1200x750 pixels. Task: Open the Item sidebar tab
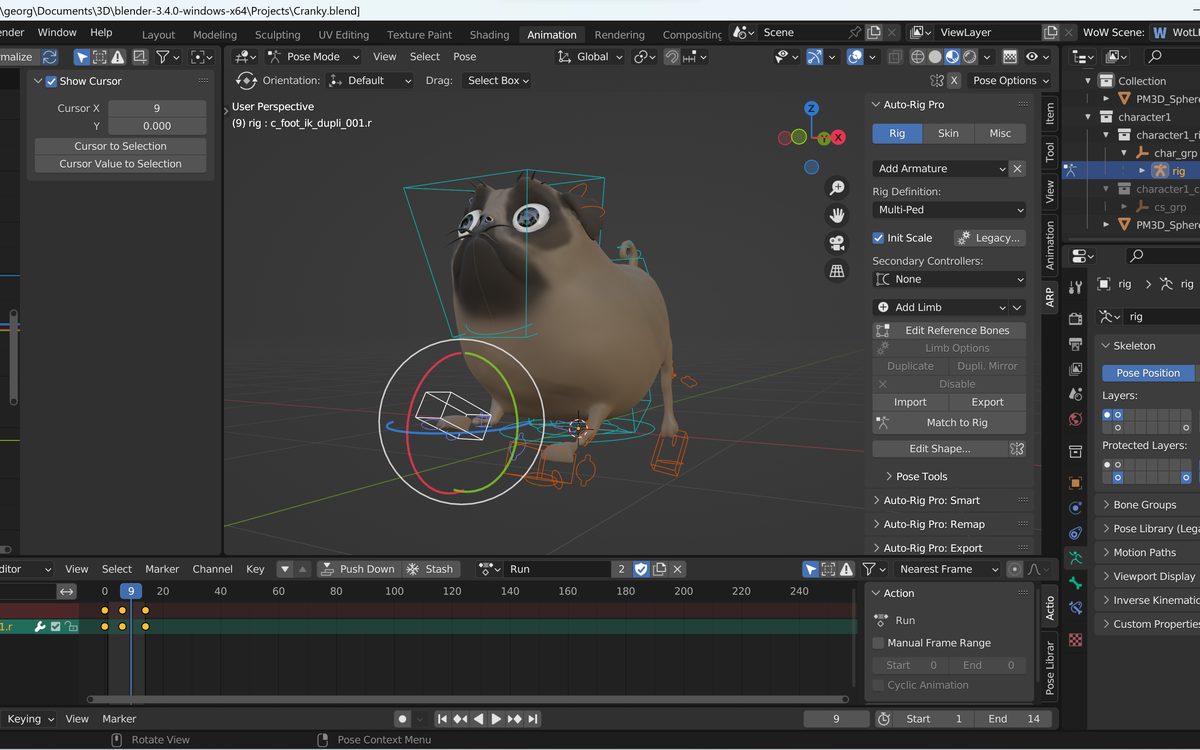click(1049, 113)
